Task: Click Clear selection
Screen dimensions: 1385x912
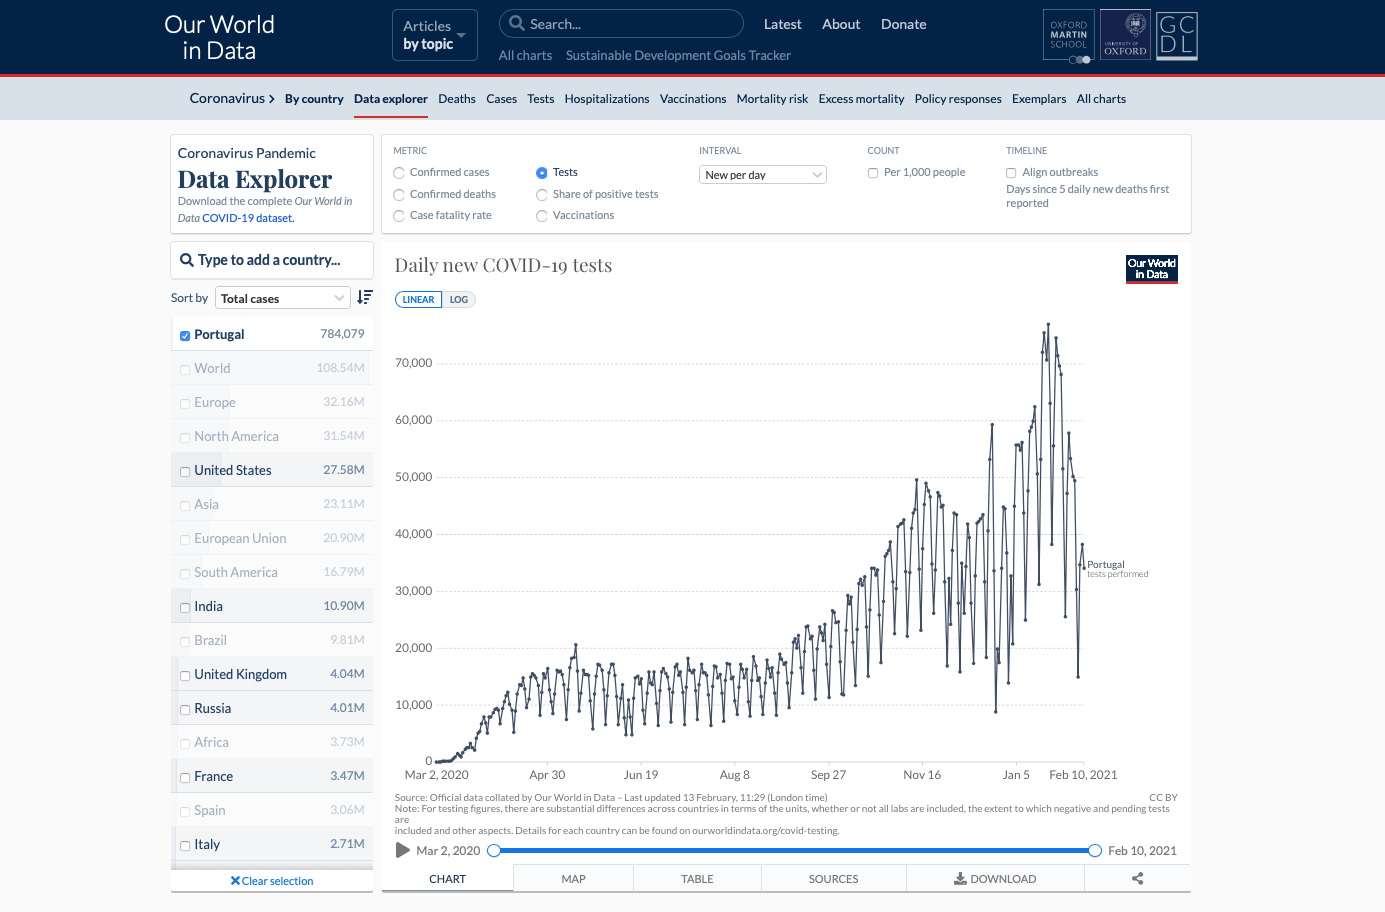Action: [272, 881]
